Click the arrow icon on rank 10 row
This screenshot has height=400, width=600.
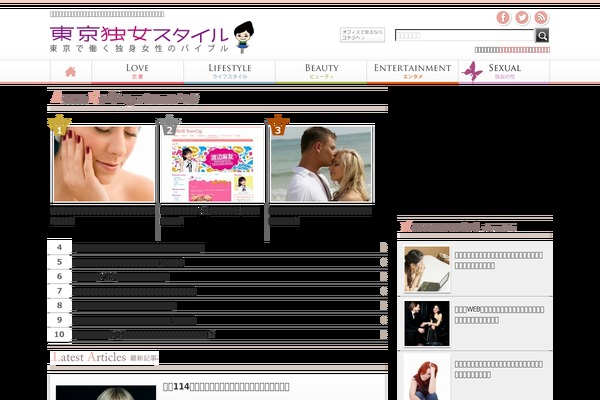click(x=384, y=334)
